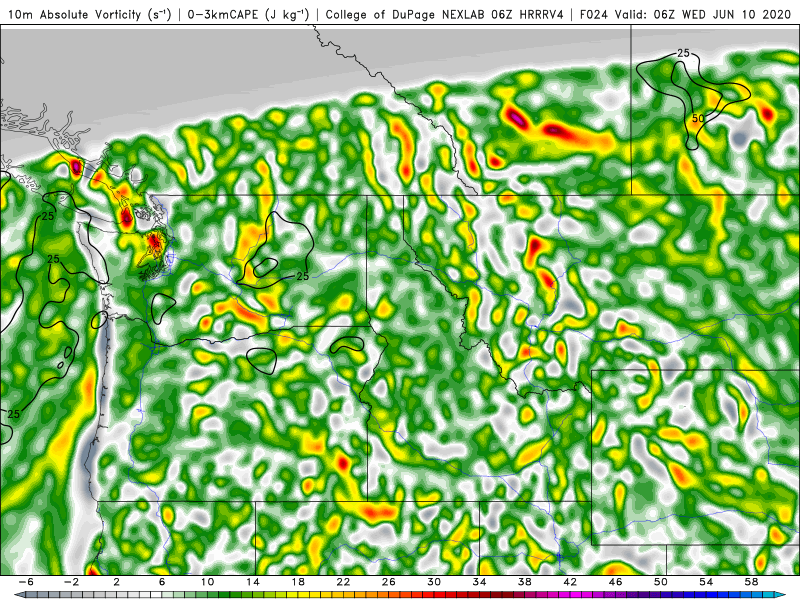Viewport: 800px width, 600px height.
Task: Click the "College of DuPage NEXLAB" header text
Action: 406,14
